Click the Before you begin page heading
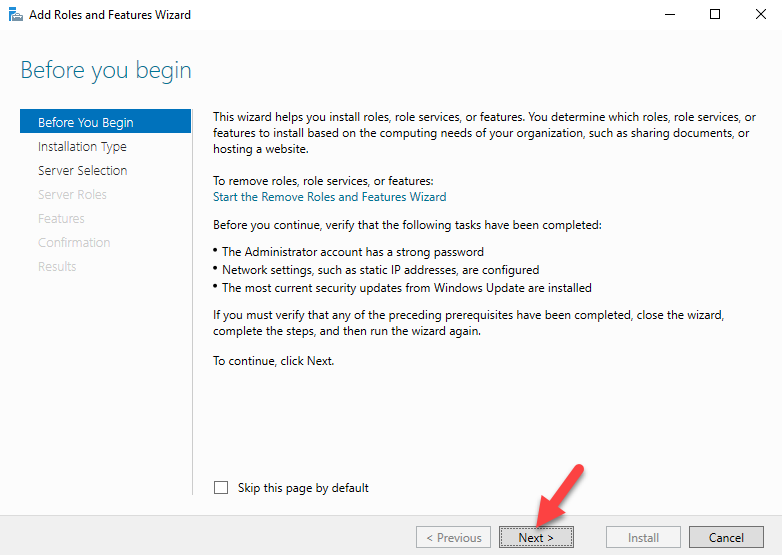 click(x=106, y=70)
